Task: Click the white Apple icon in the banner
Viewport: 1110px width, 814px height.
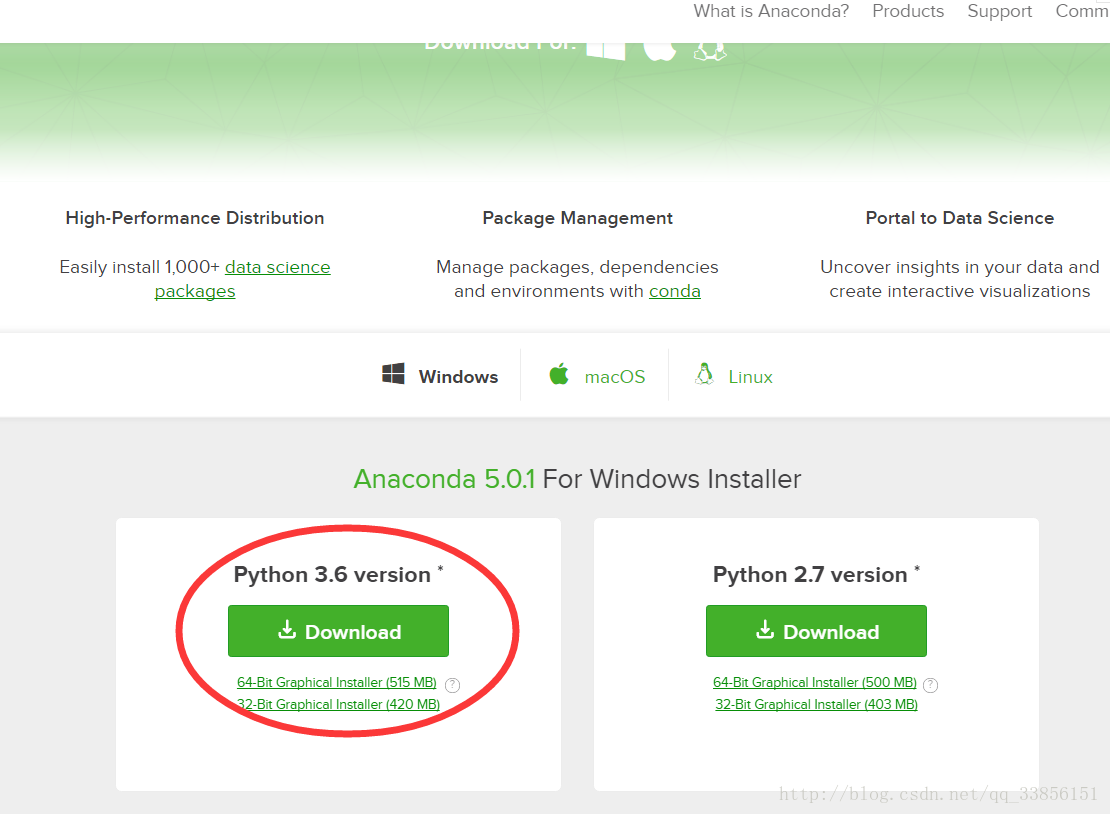Action: [660, 52]
